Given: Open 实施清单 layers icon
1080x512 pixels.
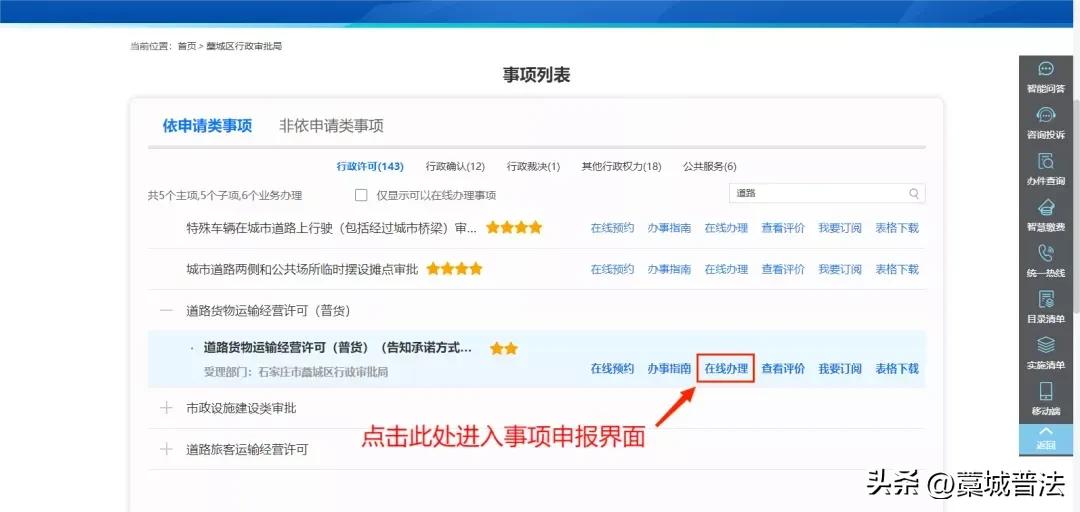Looking at the screenshot, I should pyautogui.click(x=1046, y=345).
